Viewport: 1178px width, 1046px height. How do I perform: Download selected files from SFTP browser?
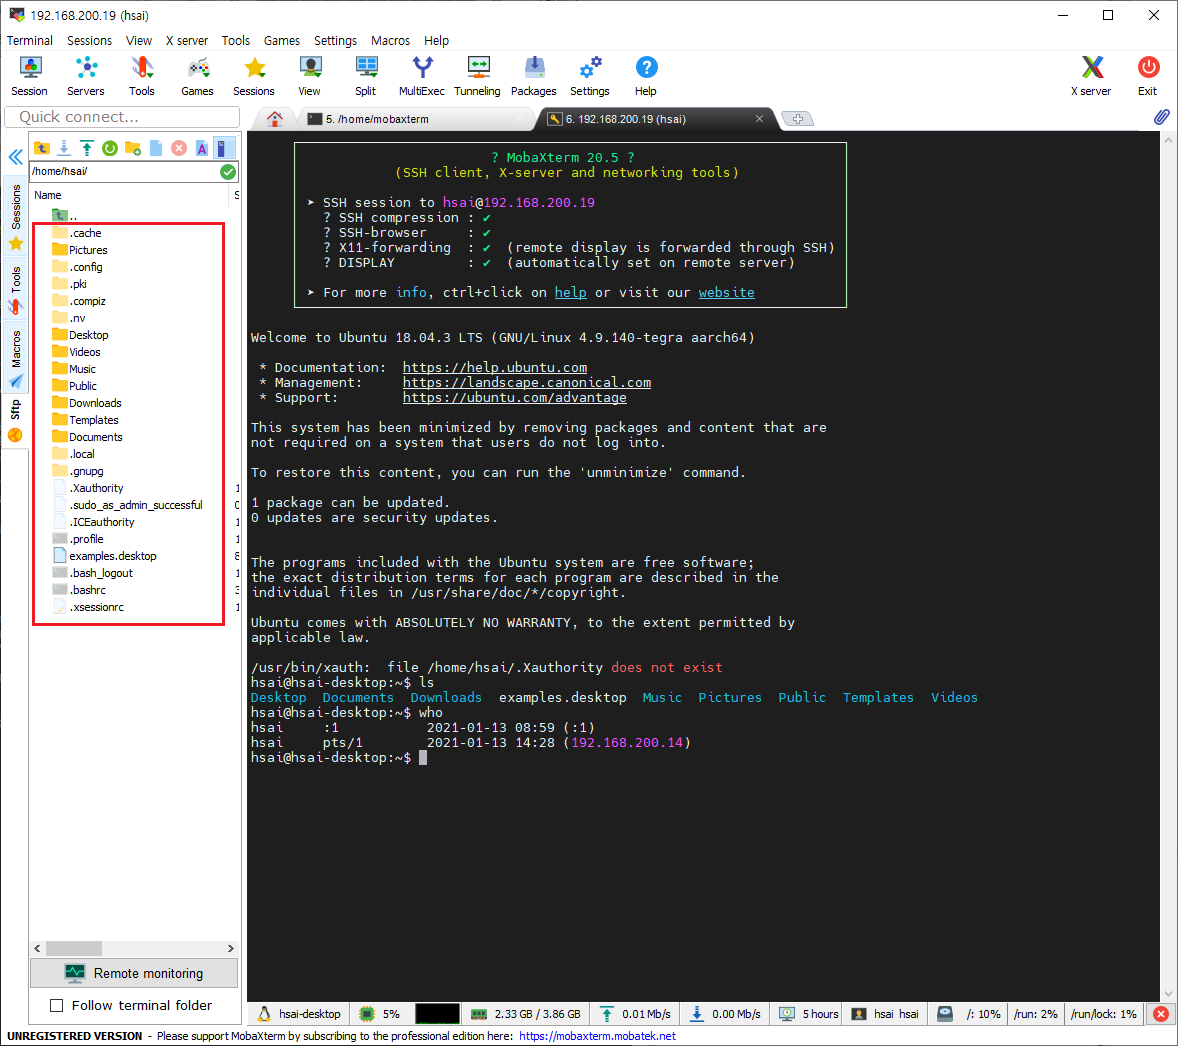coord(65,148)
